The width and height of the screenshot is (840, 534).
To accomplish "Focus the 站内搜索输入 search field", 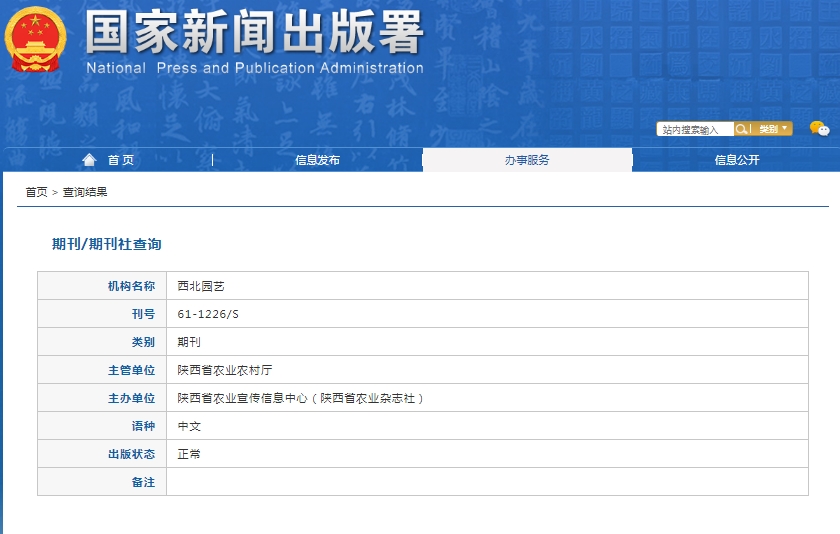I will coord(695,129).
